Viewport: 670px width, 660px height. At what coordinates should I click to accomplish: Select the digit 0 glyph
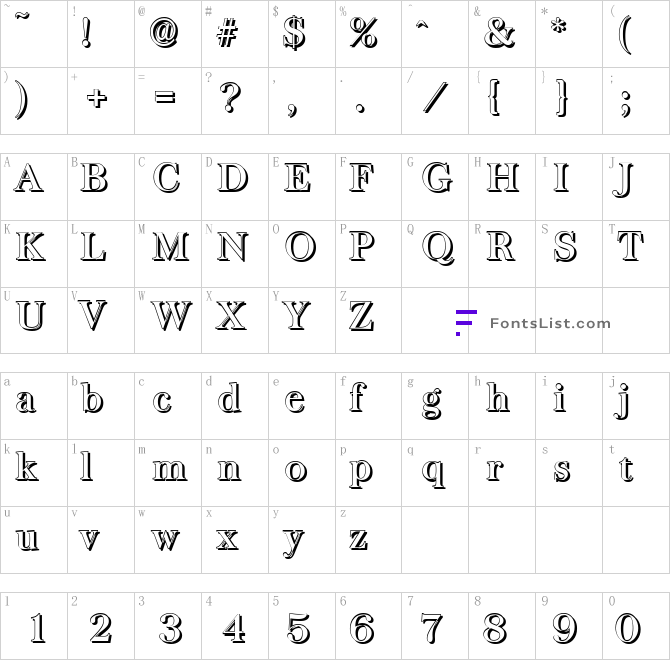(628, 628)
